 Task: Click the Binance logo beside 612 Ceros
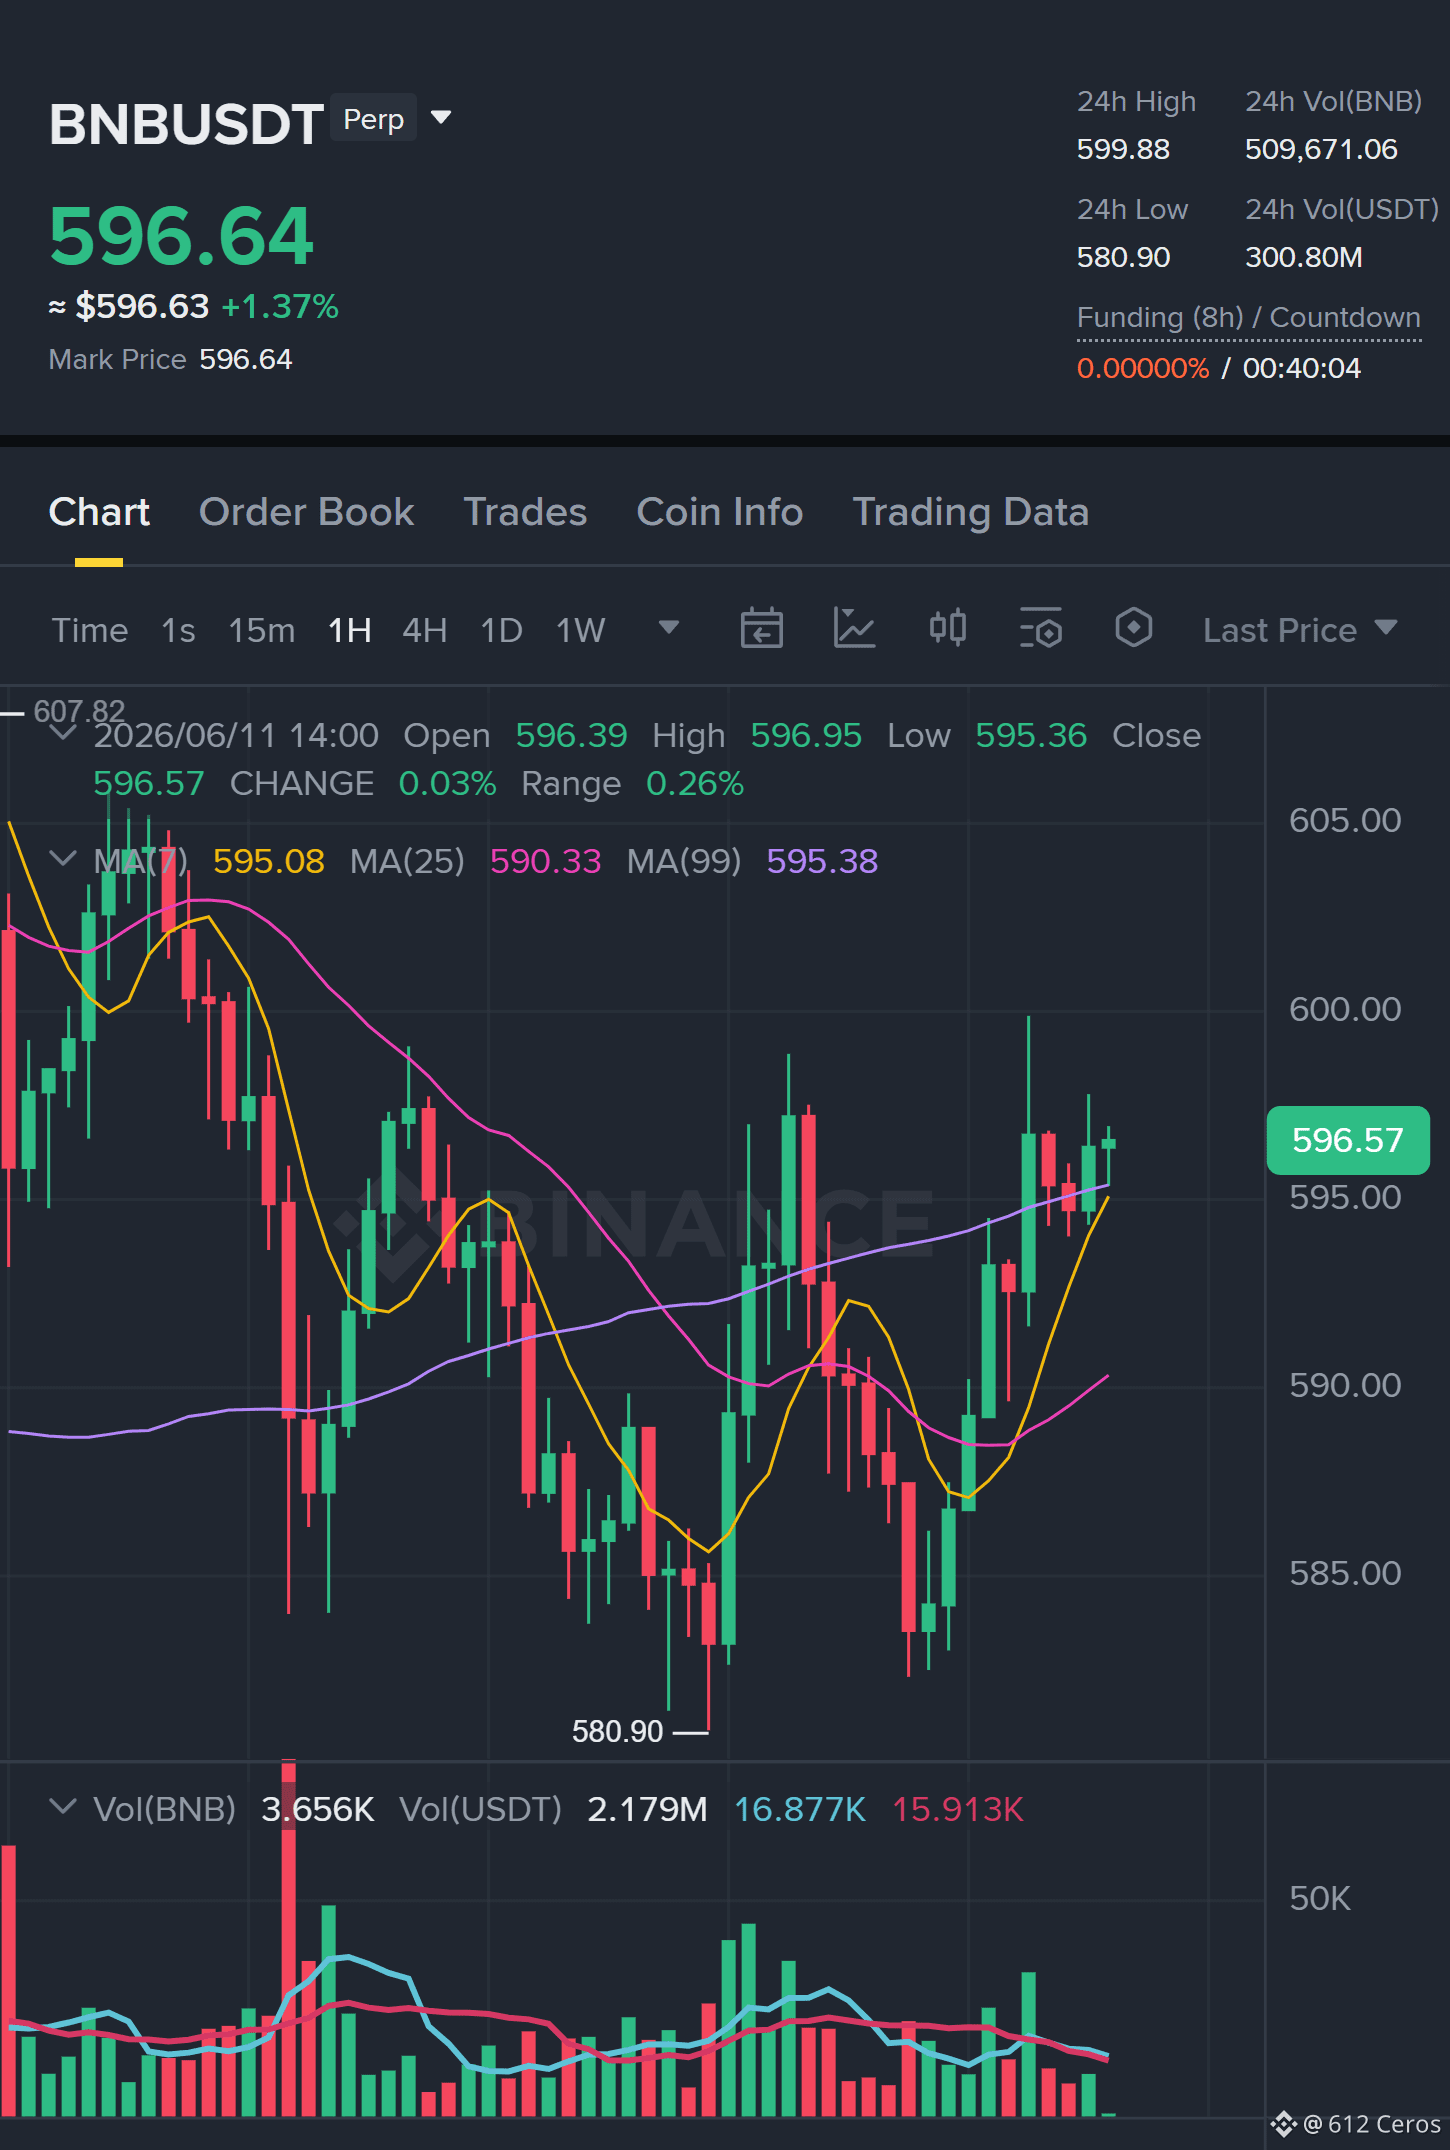click(1283, 2123)
